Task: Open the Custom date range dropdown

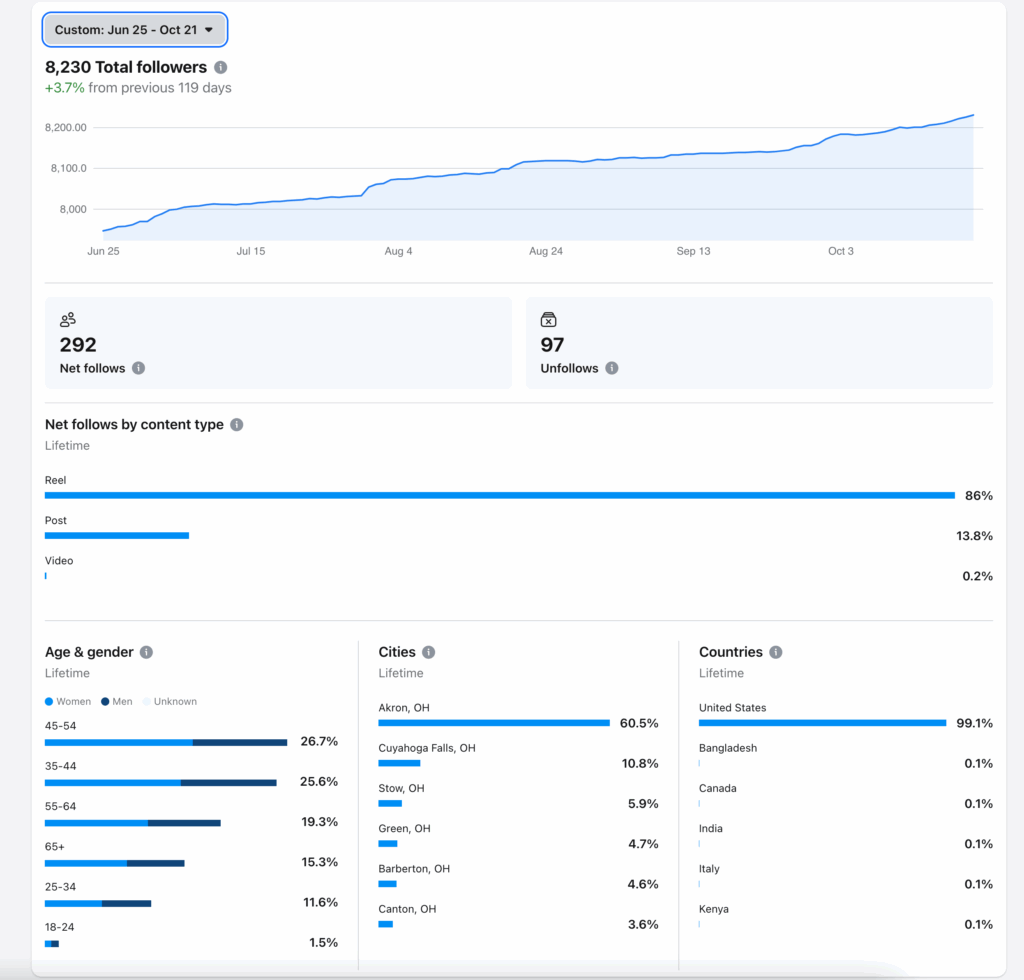Action: [135, 30]
